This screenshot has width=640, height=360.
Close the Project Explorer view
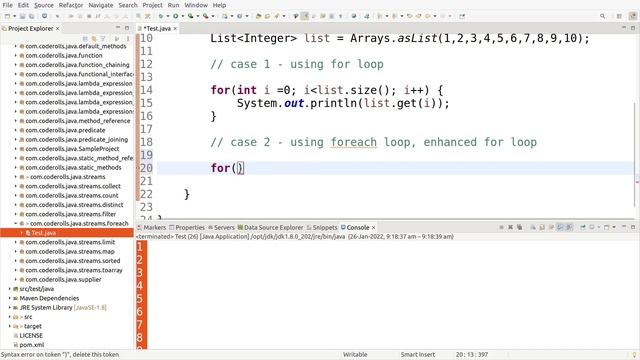point(58,28)
